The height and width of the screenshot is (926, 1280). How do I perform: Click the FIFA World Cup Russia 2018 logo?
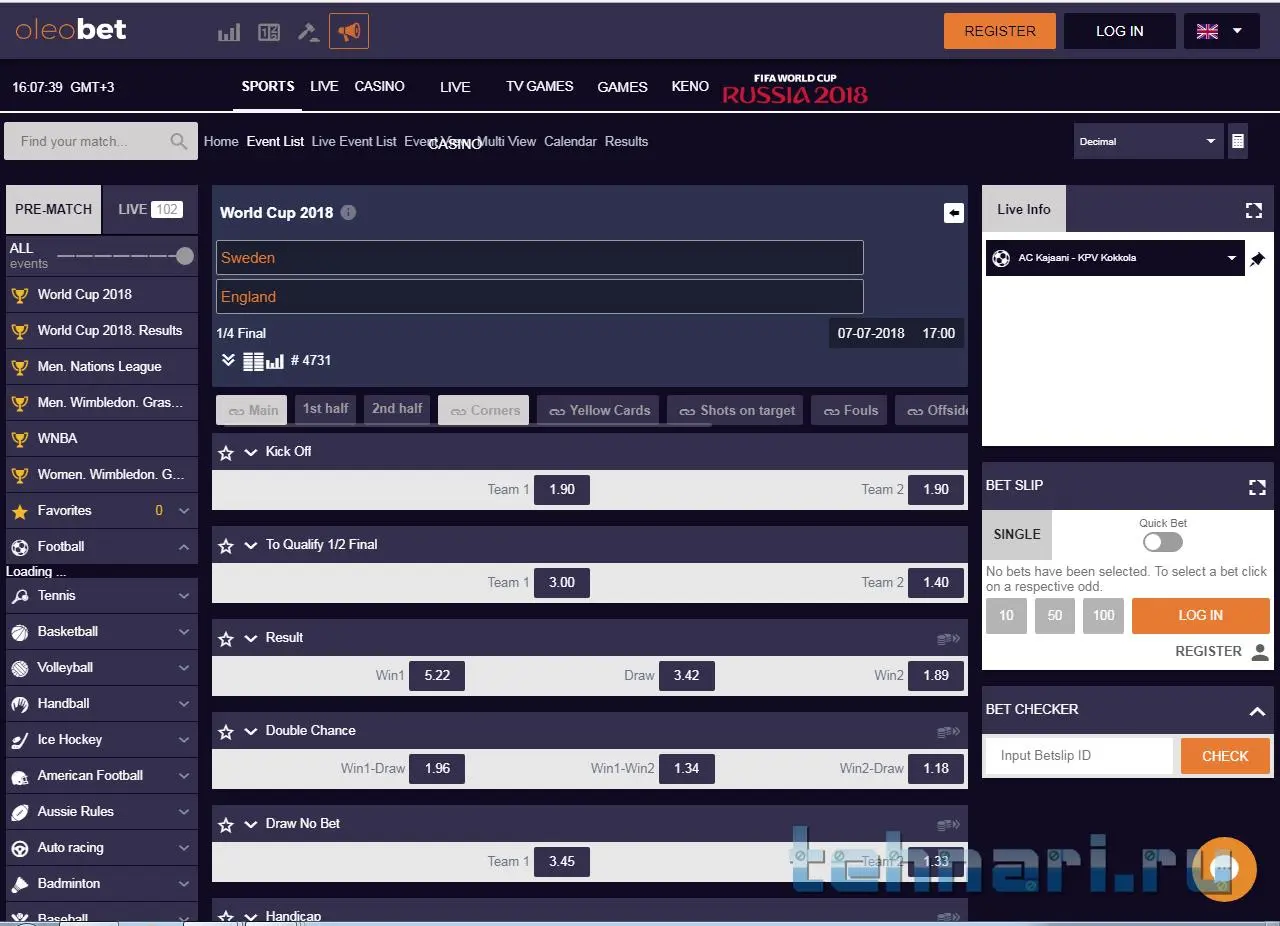tap(795, 88)
